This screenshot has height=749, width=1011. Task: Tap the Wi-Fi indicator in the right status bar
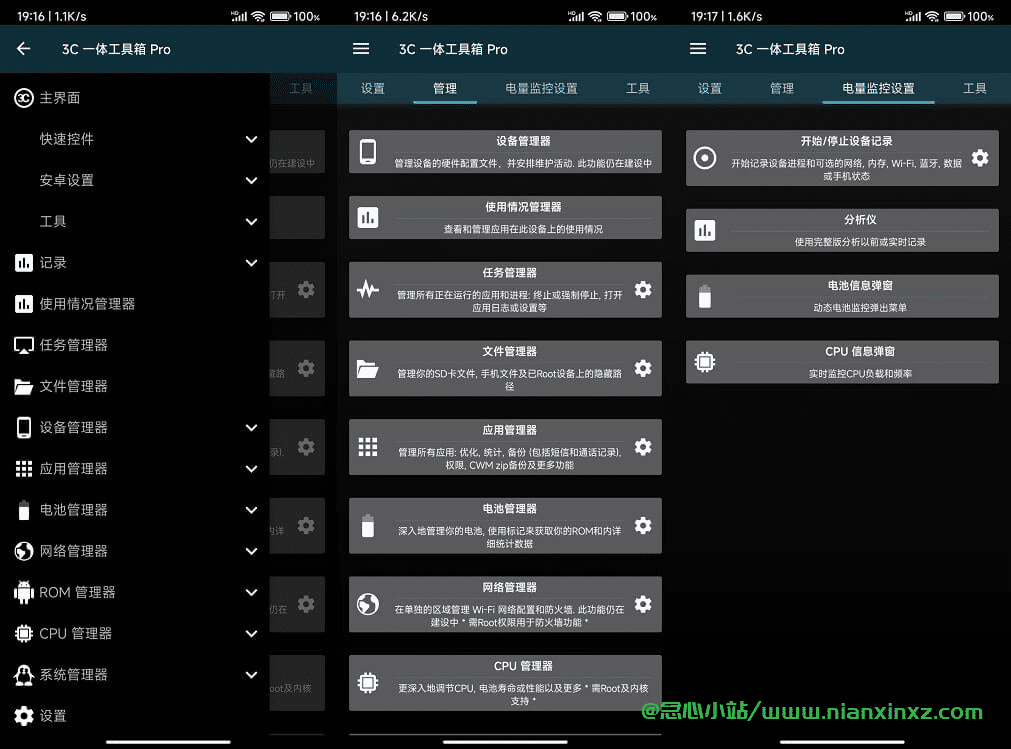pos(932,16)
